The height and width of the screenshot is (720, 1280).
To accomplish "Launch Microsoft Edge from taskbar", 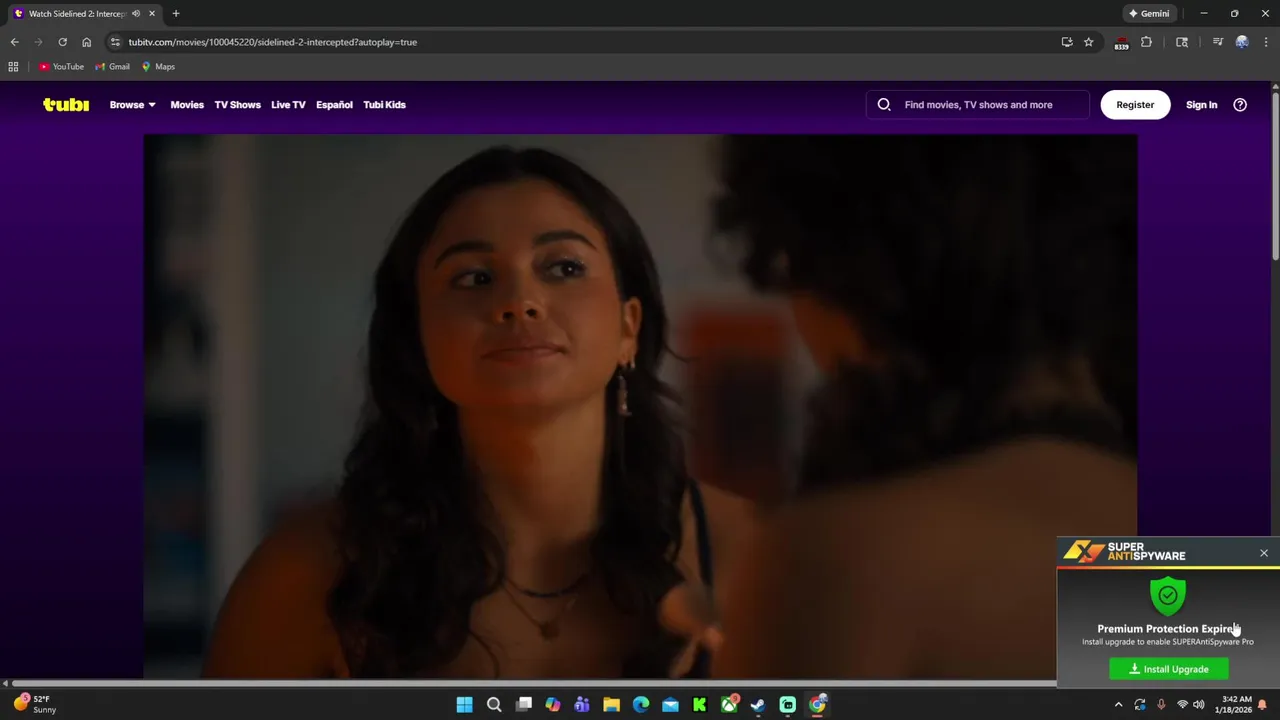I will (x=641, y=705).
